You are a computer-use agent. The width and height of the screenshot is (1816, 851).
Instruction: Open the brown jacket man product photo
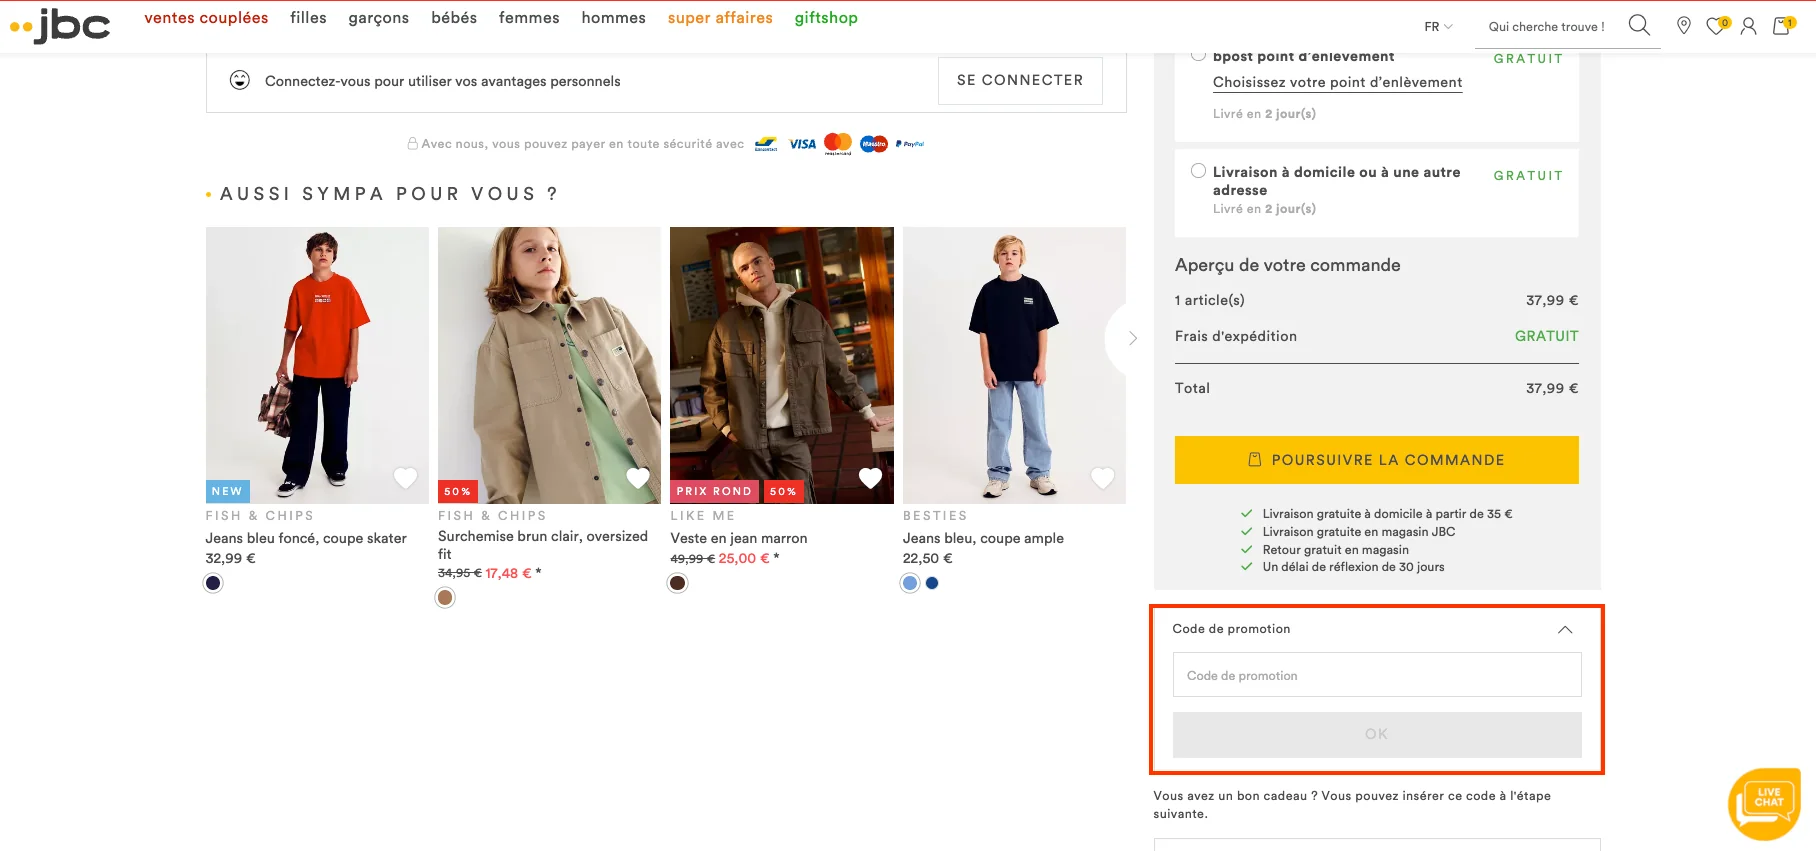(x=782, y=365)
